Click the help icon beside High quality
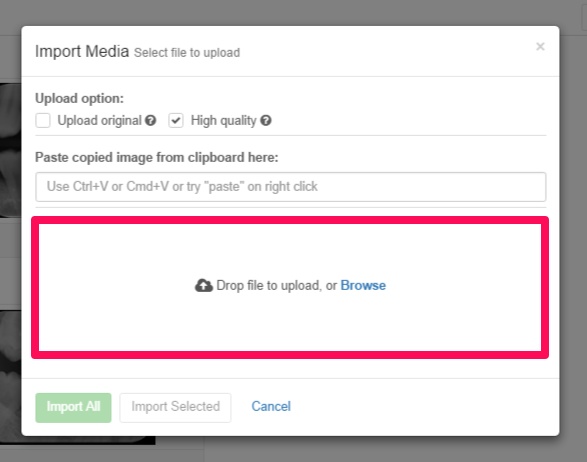 (266, 121)
